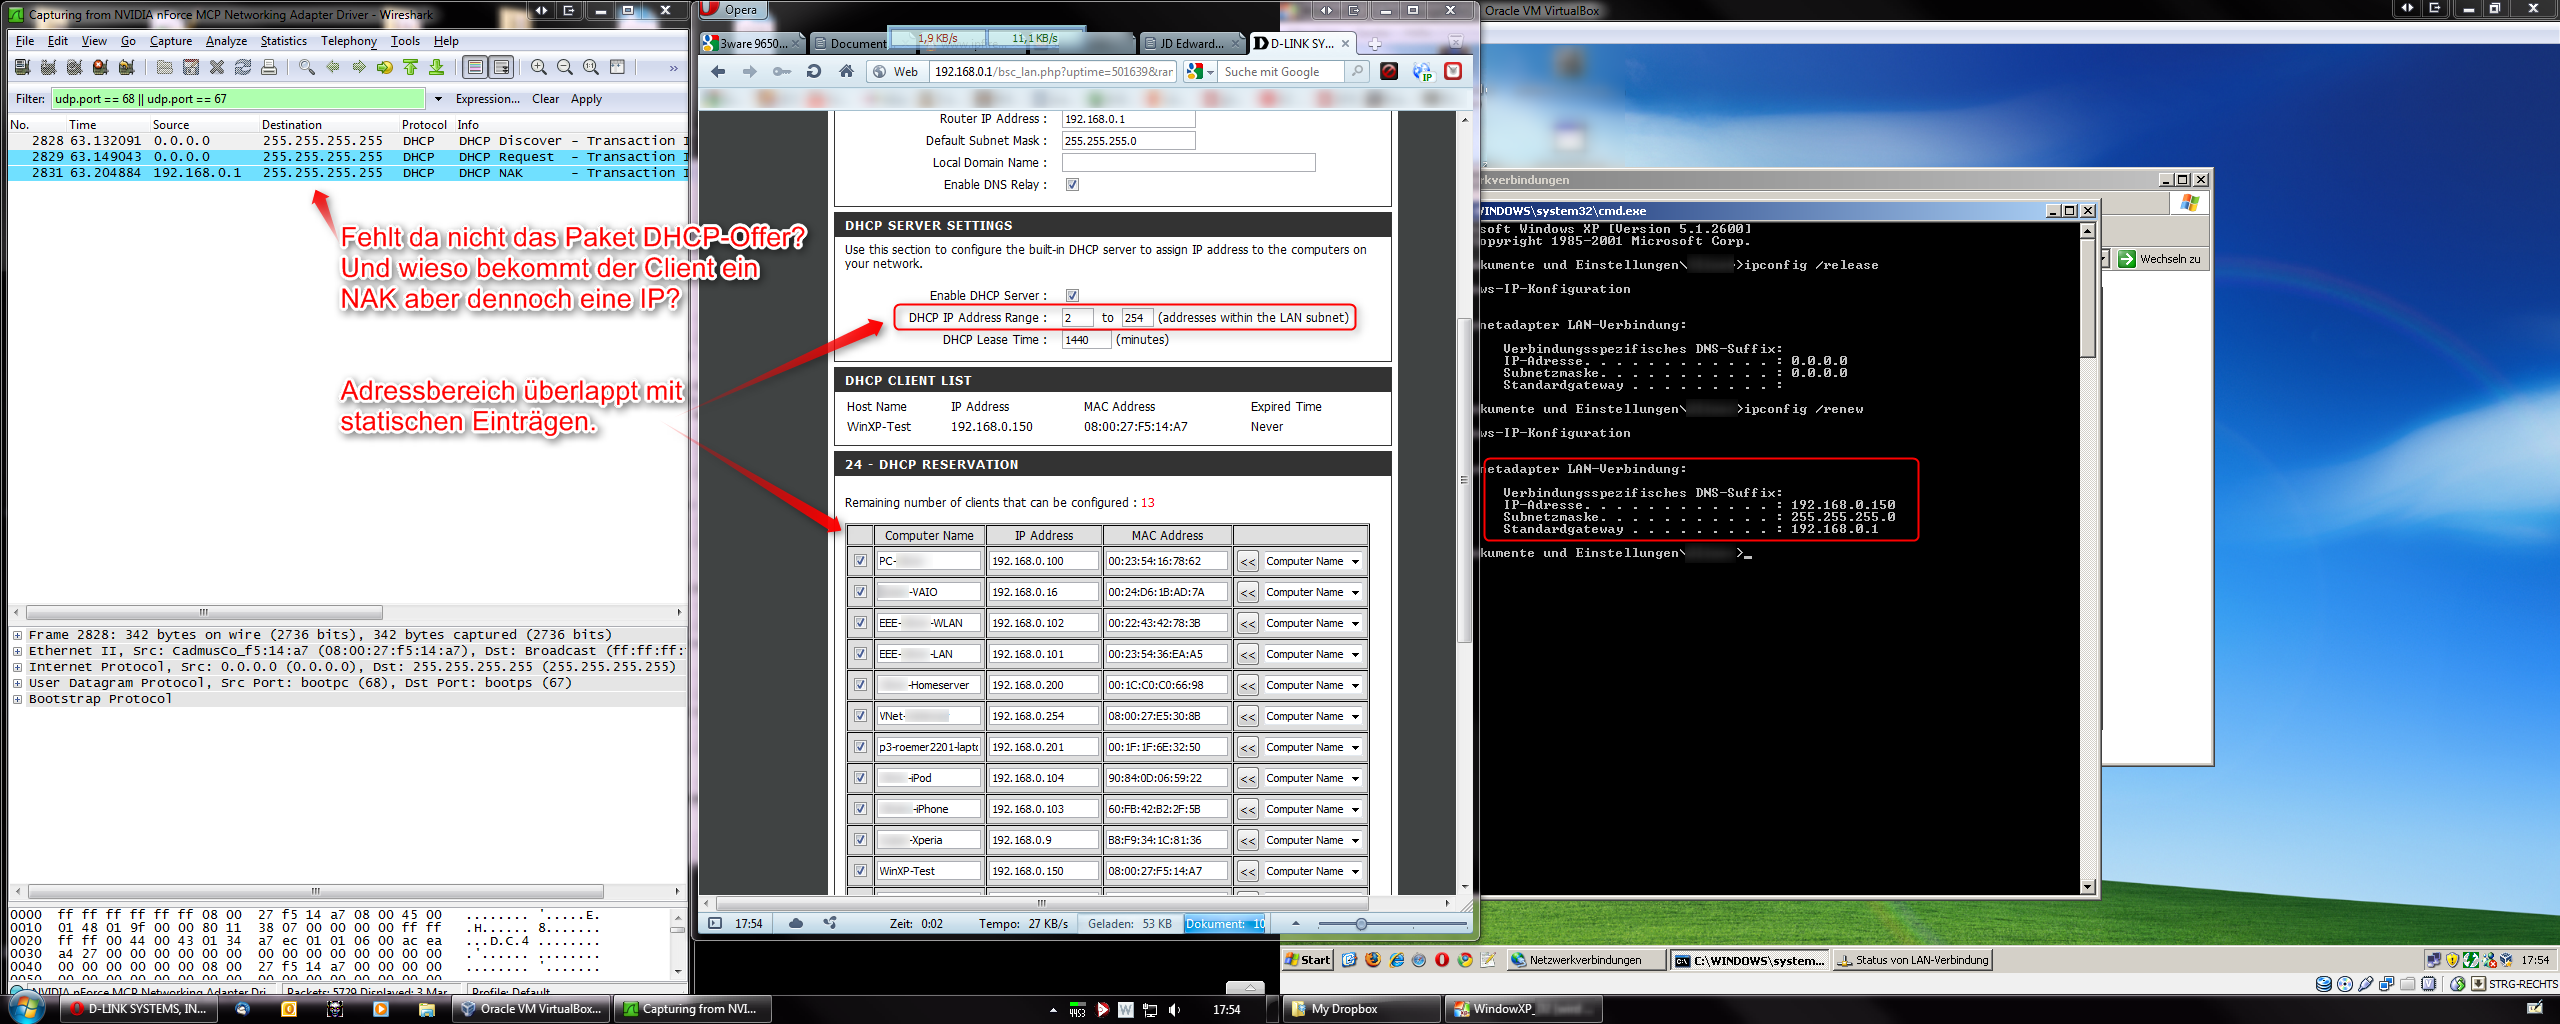Open Wireshark's Telephony menu
The height and width of the screenshot is (1024, 2560).
pyautogui.click(x=349, y=41)
